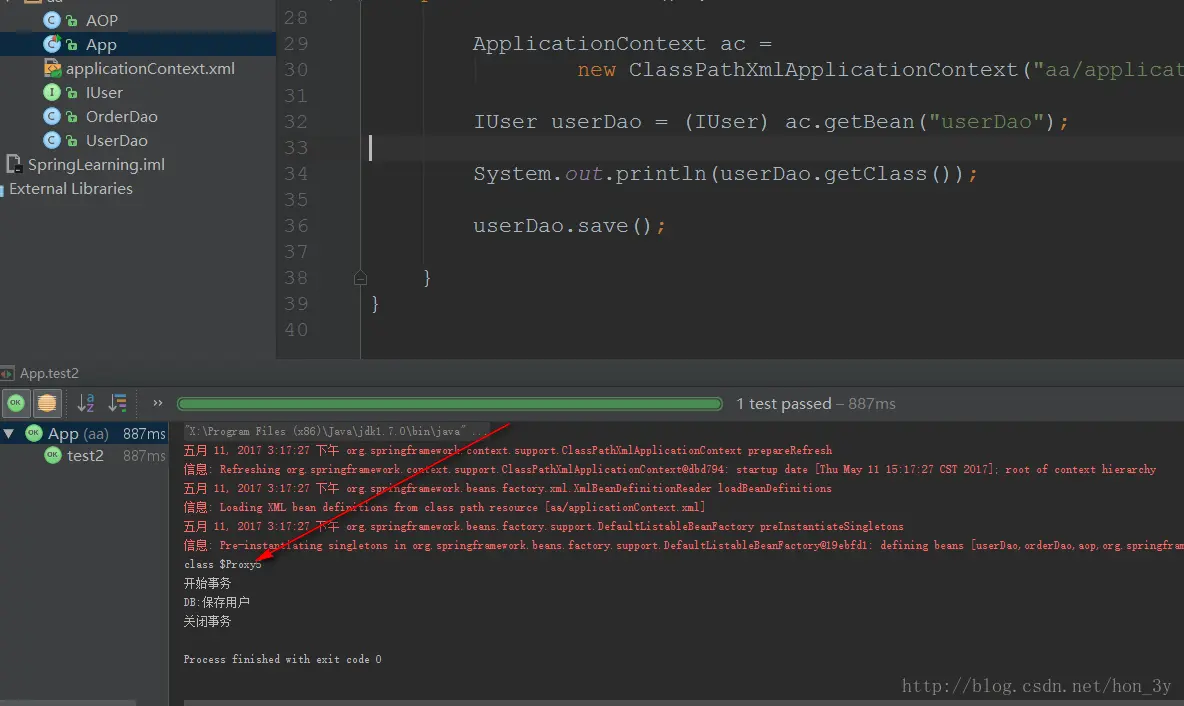Click 'userDao.save();' on line 36

[x=569, y=226]
